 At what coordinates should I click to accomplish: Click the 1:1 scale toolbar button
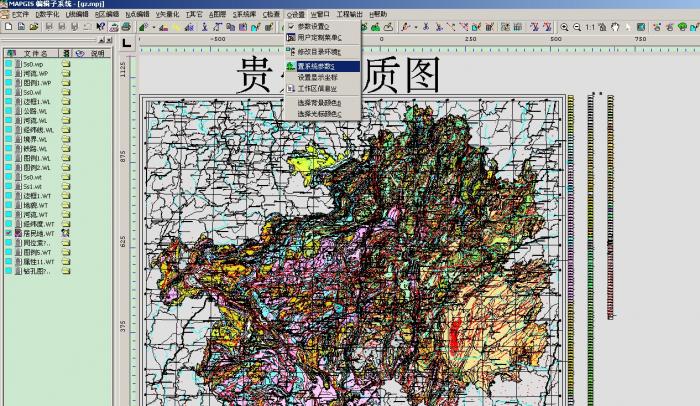591,27
